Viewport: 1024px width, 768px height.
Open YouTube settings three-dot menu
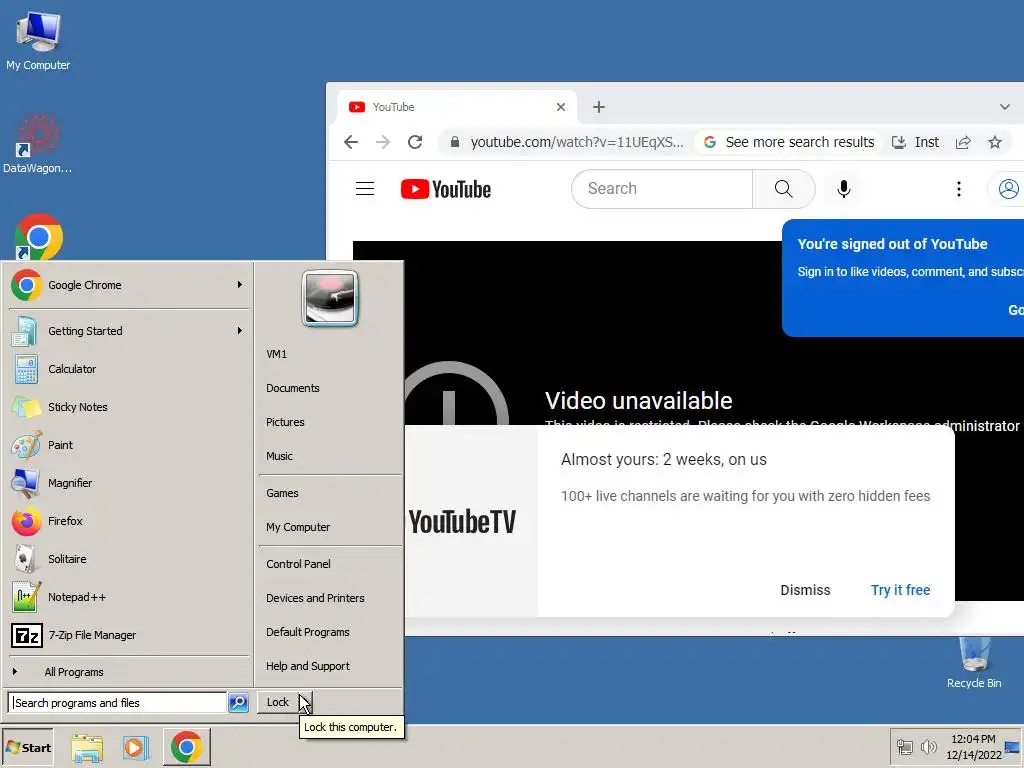(959, 189)
